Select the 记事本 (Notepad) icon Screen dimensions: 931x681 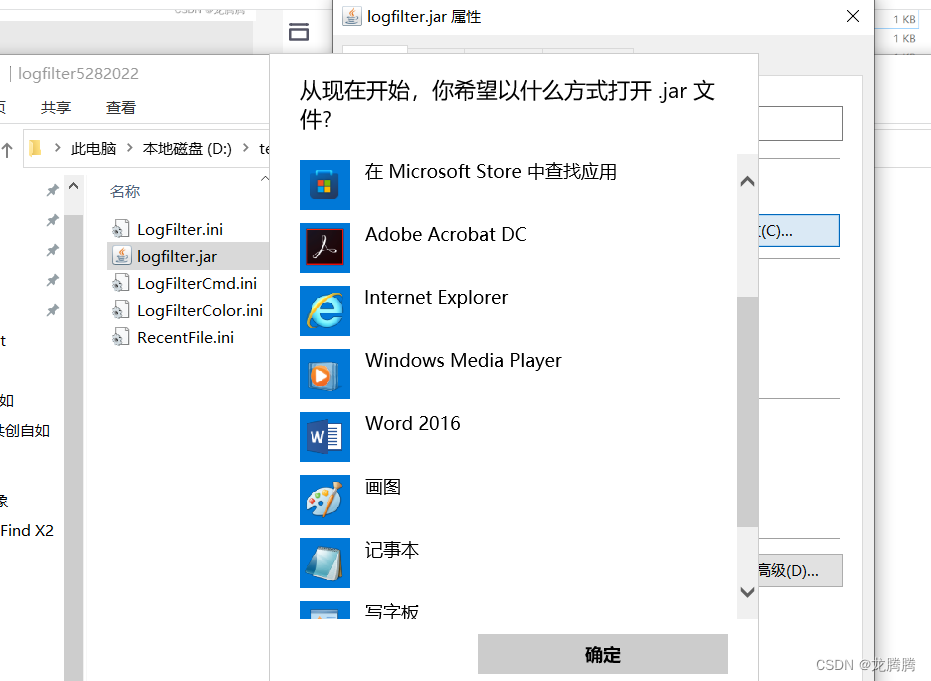coord(325,563)
